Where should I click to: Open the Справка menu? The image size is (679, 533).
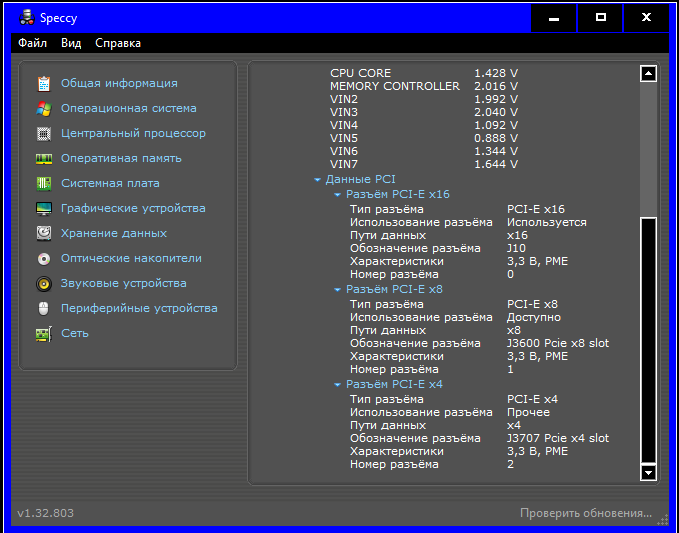118,43
